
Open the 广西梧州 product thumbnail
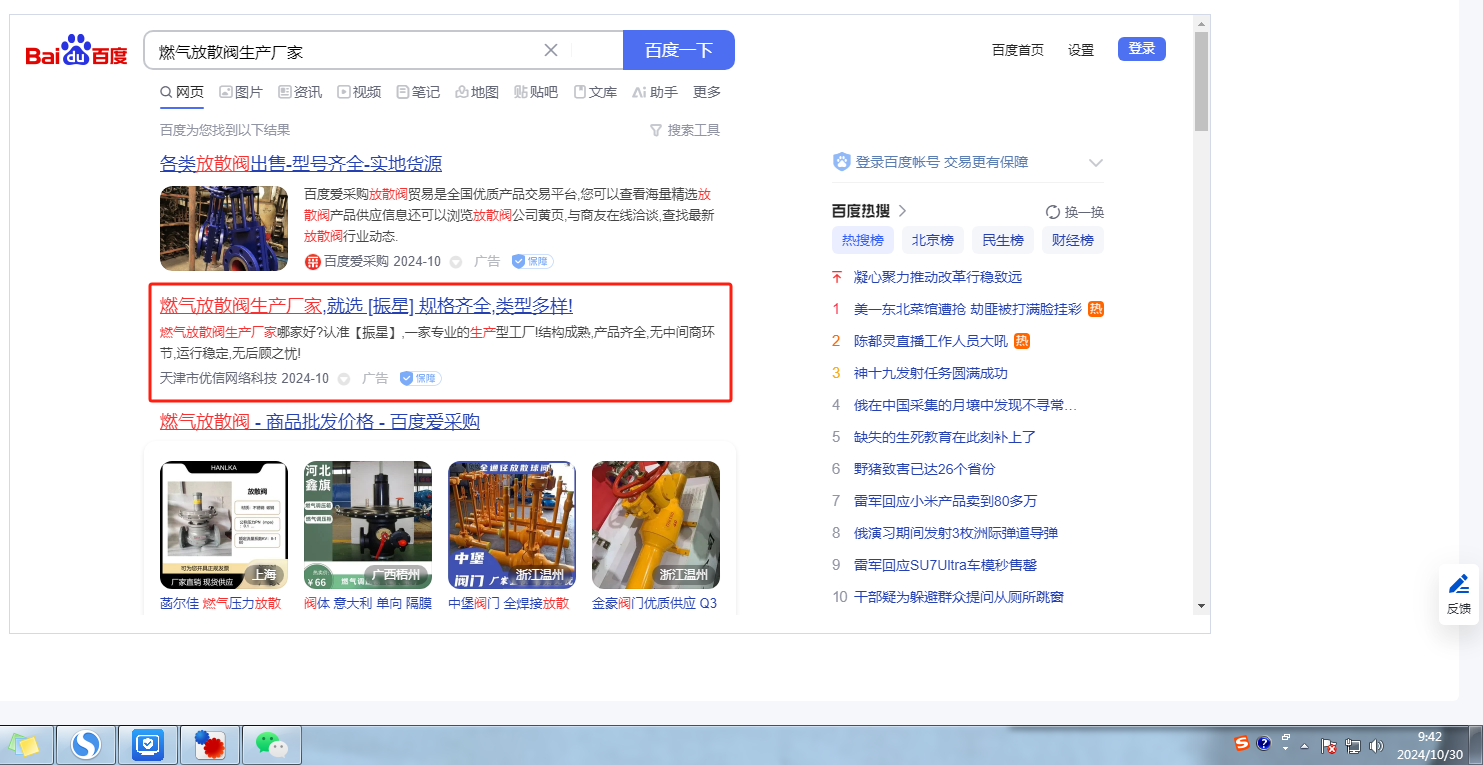tap(368, 525)
